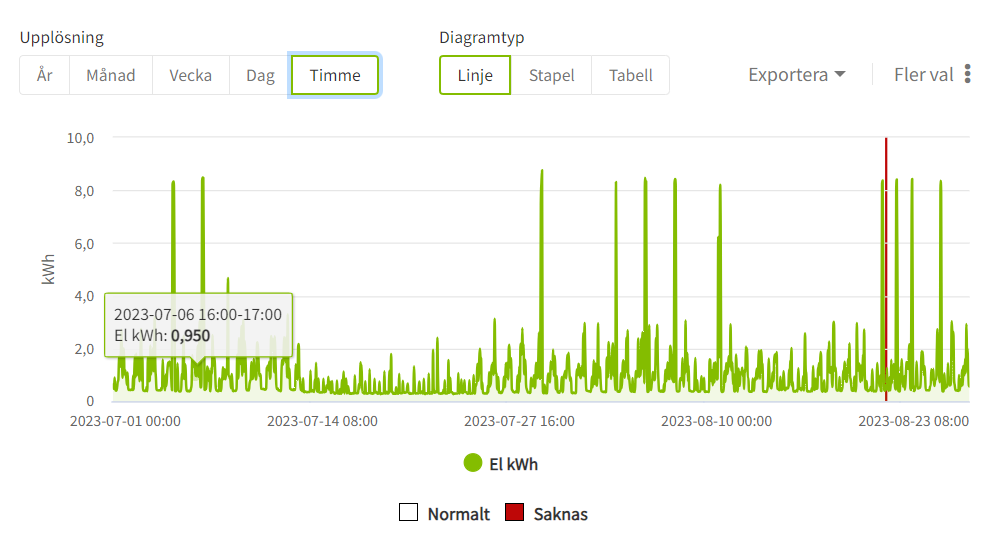The height and width of the screenshot is (541, 998).
Task: Select Månad resolution
Action: click(x=110, y=75)
